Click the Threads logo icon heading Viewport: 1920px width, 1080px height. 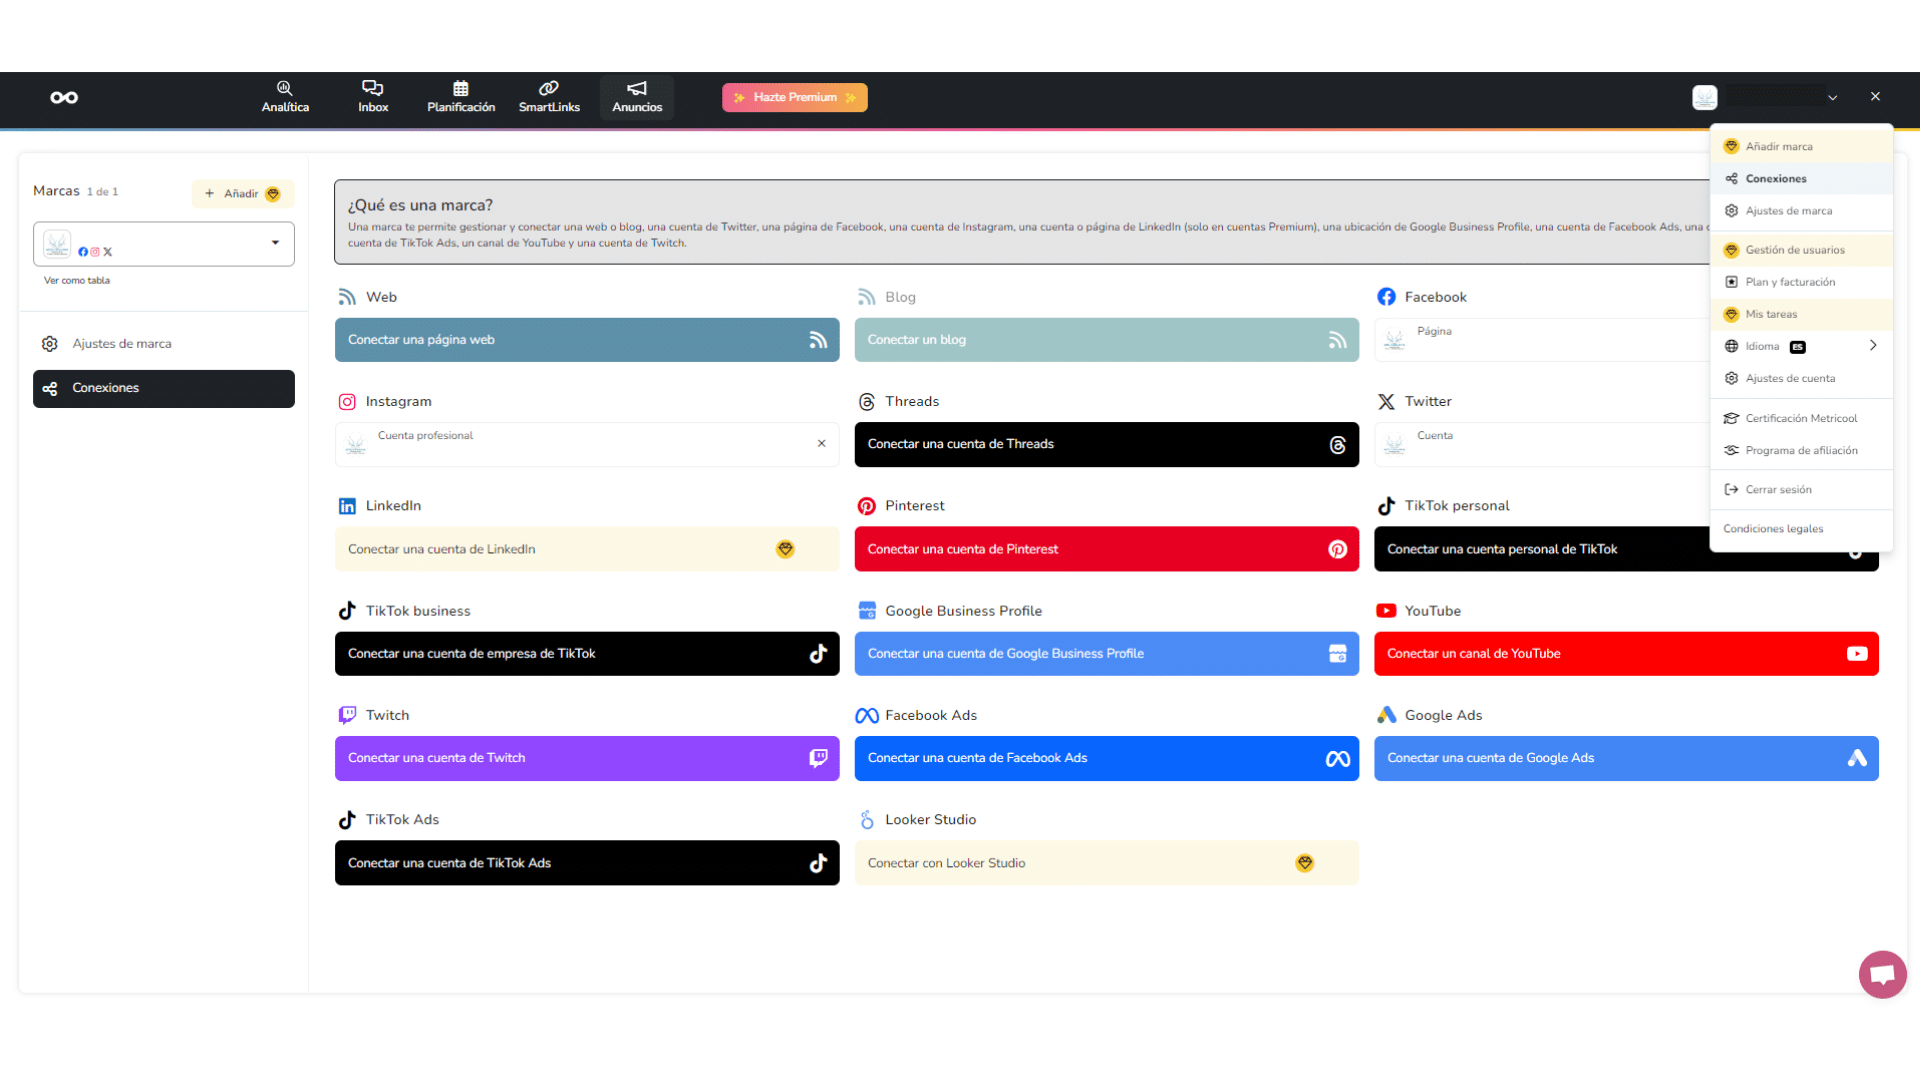click(x=867, y=402)
